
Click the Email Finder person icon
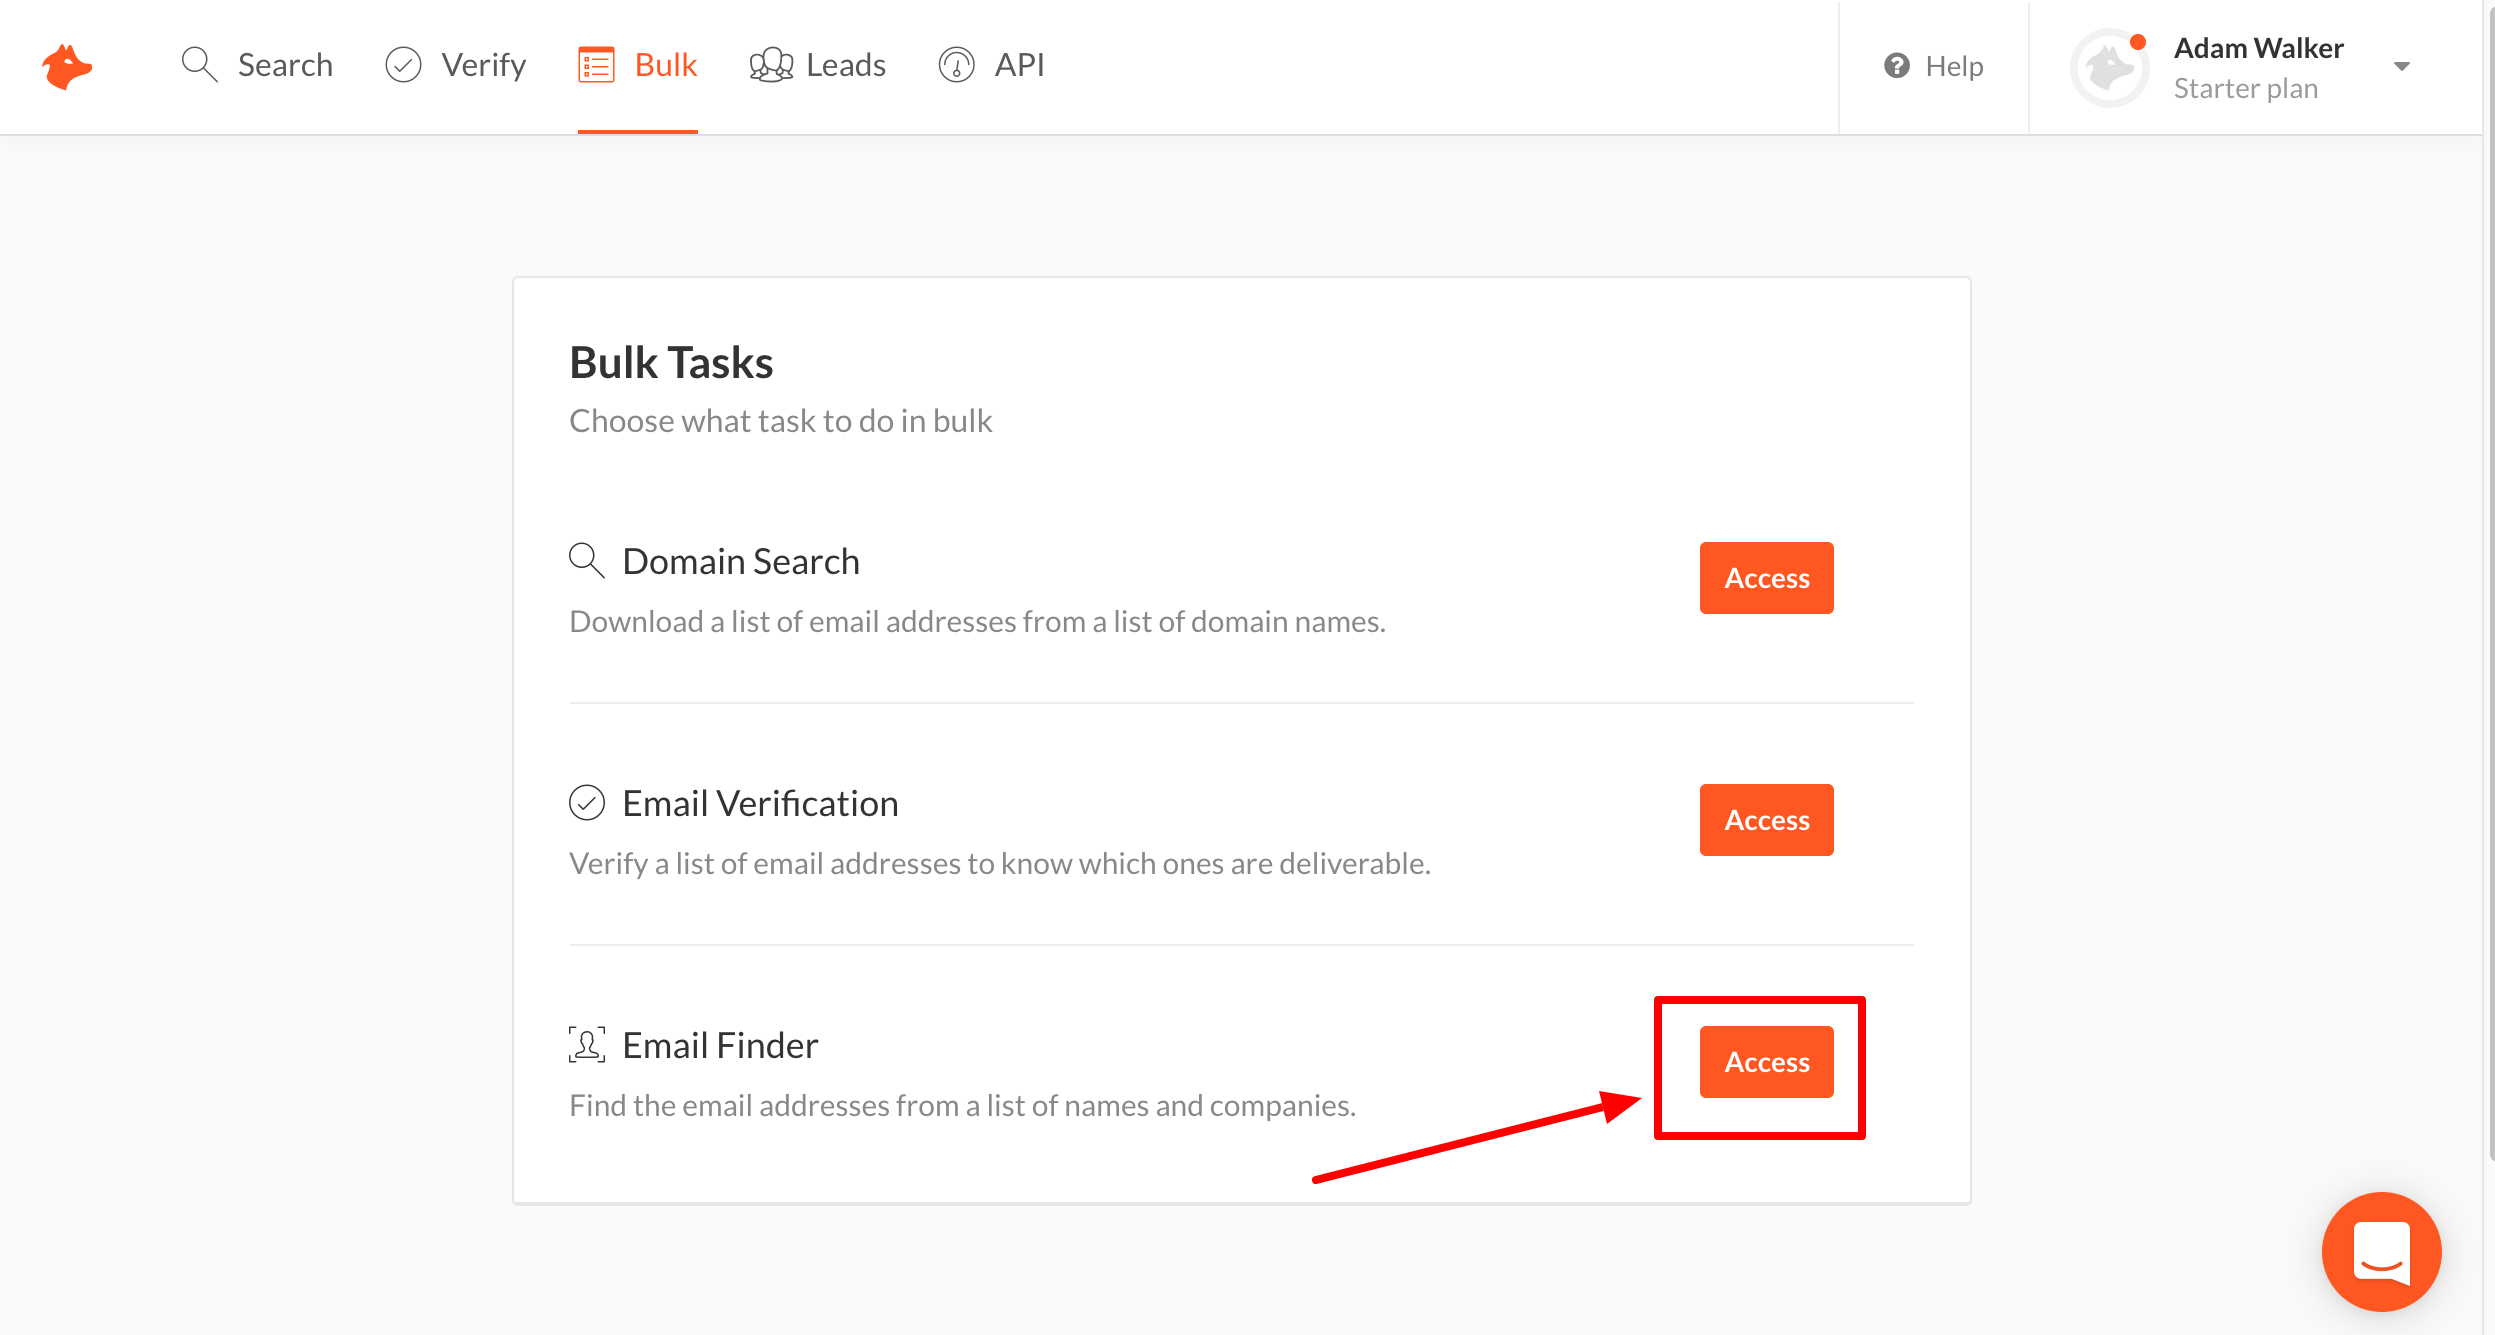pyautogui.click(x=587, y=1045)
